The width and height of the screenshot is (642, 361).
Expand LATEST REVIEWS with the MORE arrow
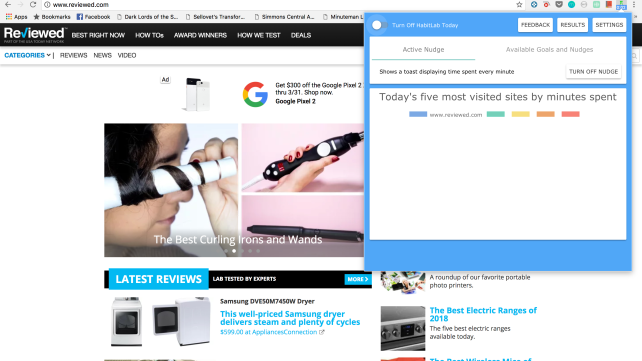[x=358, y=279]
